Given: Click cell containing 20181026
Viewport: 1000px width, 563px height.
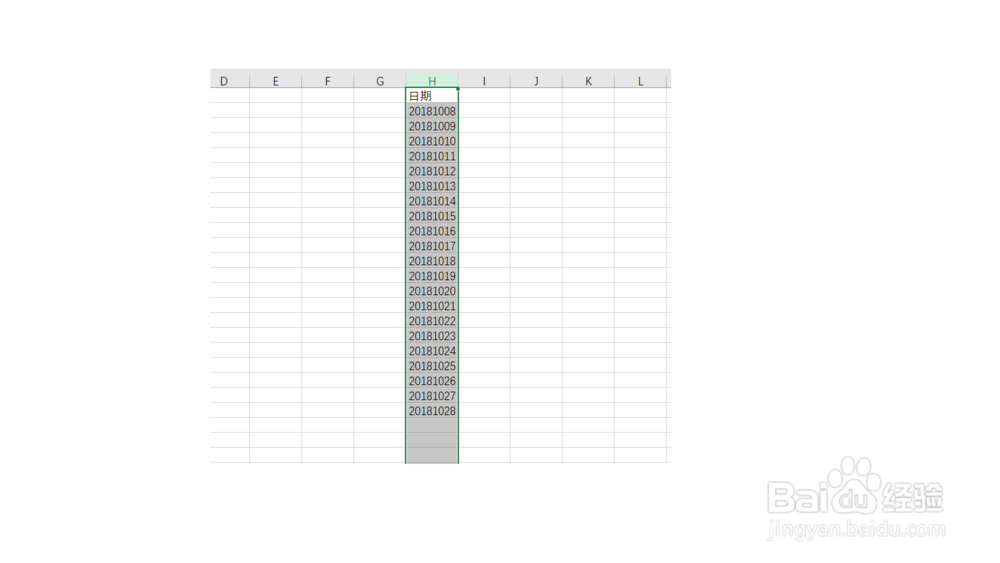Looking at the screenshot, I should click(x=432, y=381).
